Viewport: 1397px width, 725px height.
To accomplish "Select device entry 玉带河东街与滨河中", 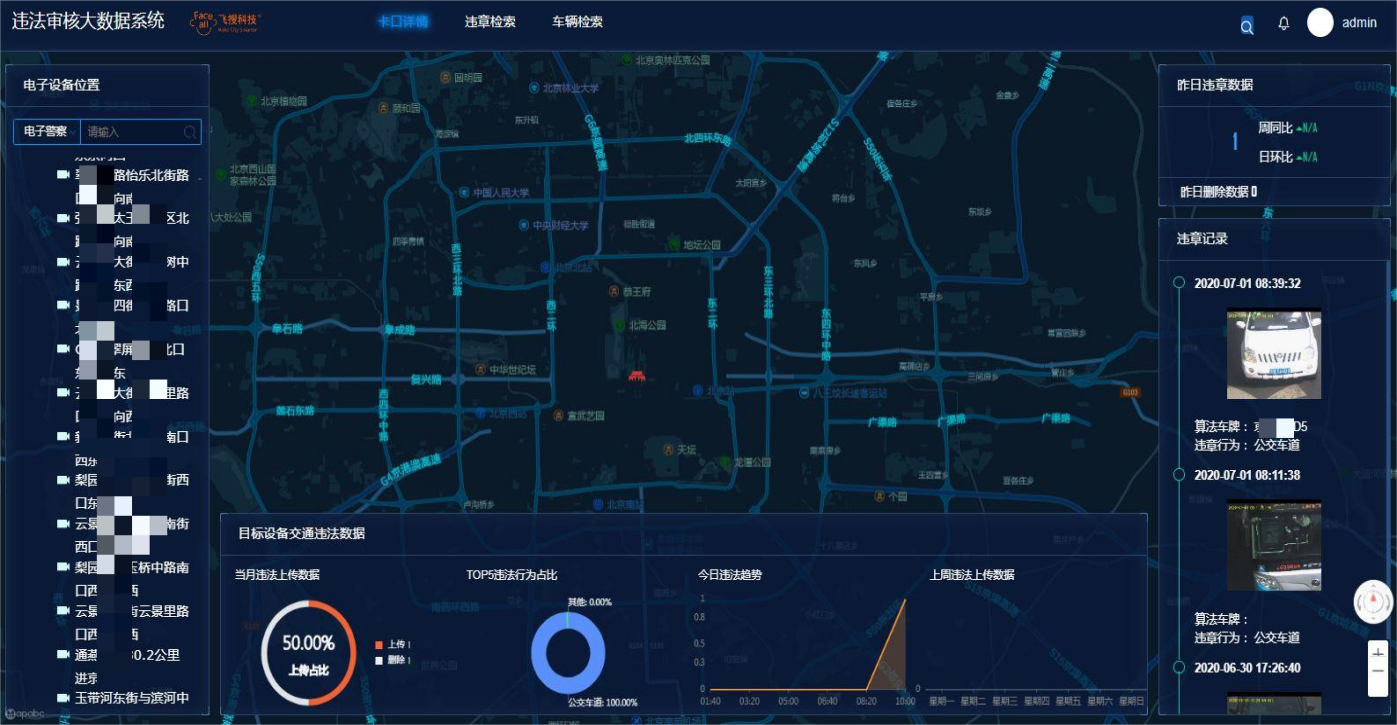I will pyautogui.click(x=132, y=698).
